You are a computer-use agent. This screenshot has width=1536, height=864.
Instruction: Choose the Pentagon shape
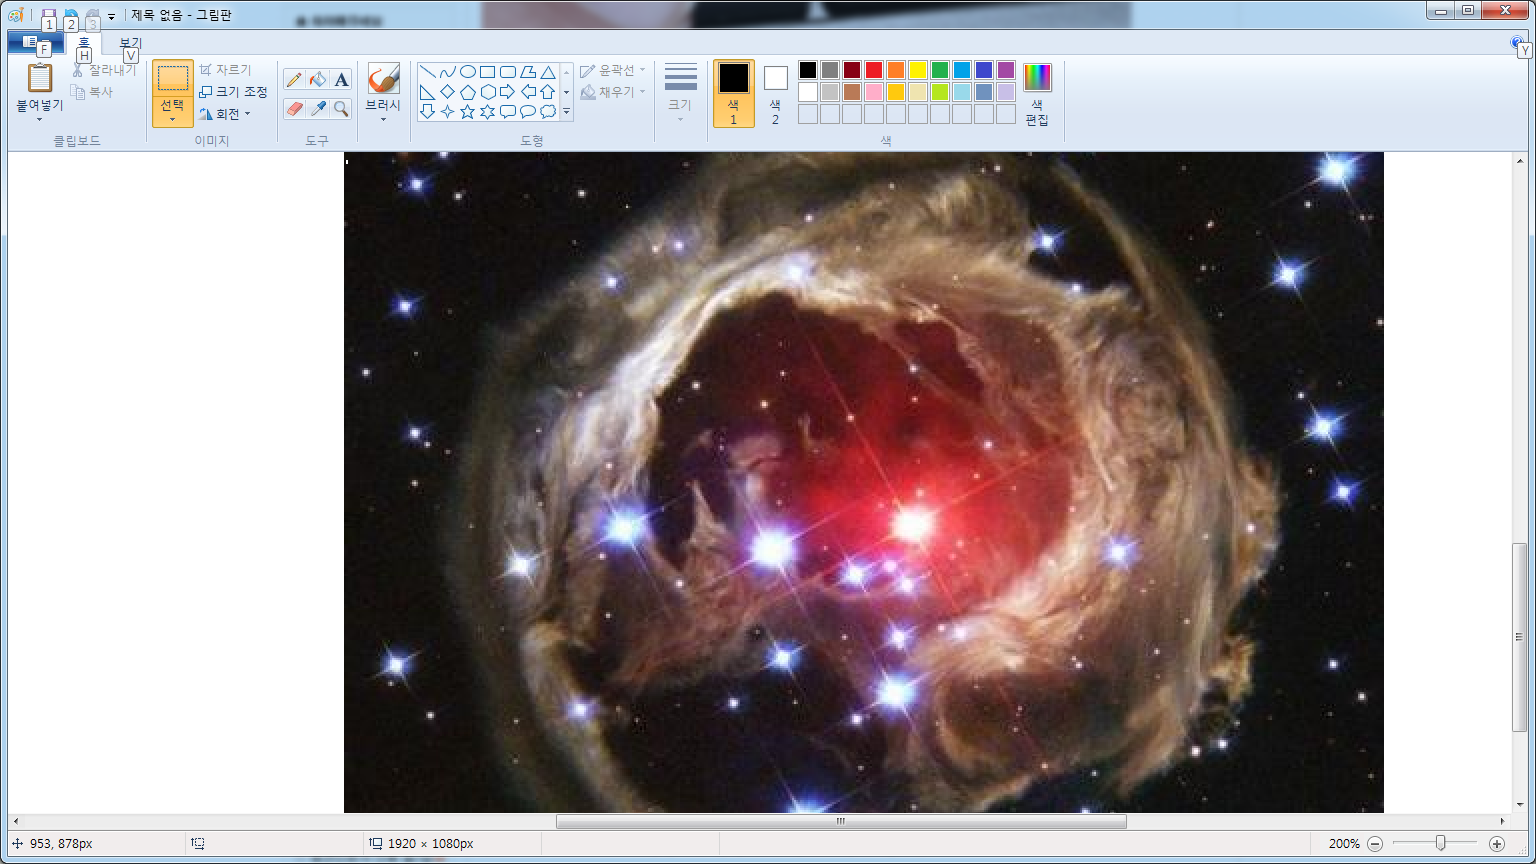(x=467, y=92)
